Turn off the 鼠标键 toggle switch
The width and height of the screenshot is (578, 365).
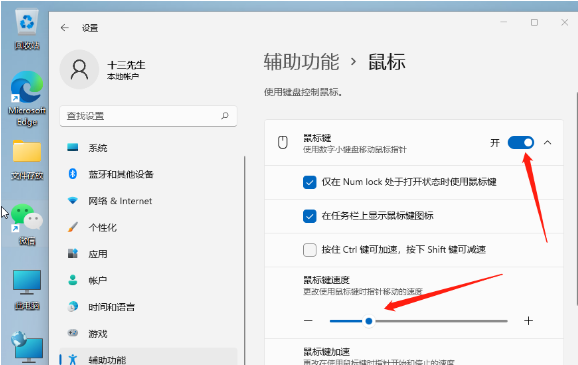tap(520, 143)
